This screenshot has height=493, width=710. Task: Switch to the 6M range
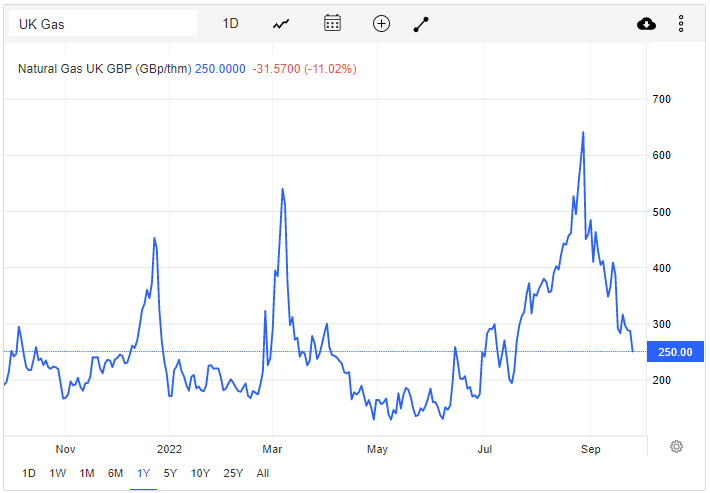(x=115, y=473)
